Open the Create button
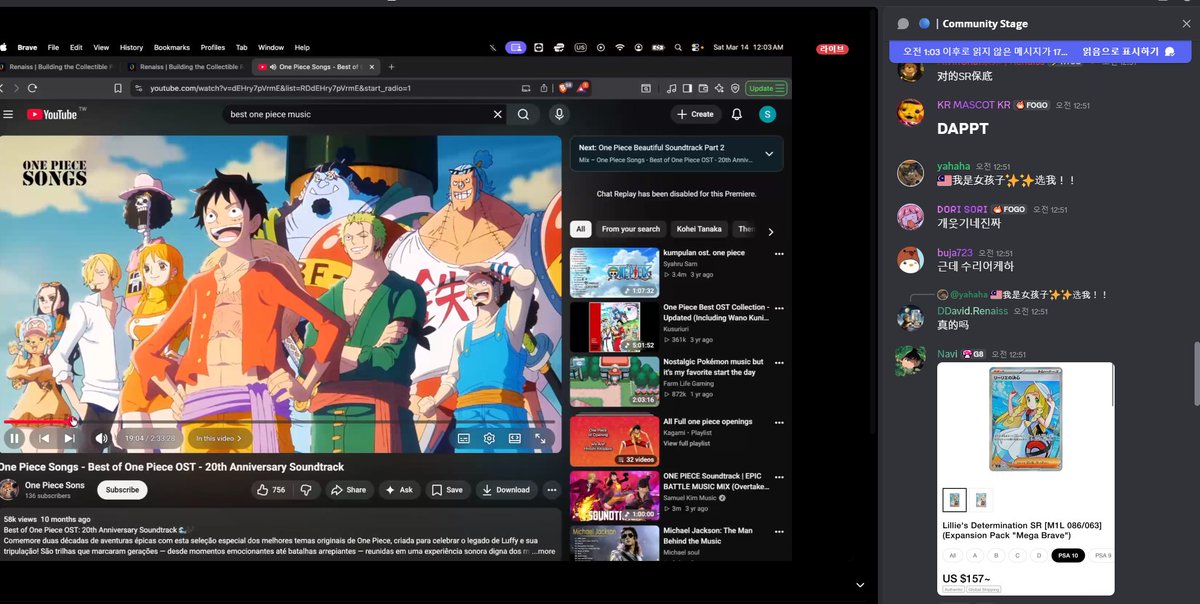This screenshot has height=604, width=1200. coord(696,115)
